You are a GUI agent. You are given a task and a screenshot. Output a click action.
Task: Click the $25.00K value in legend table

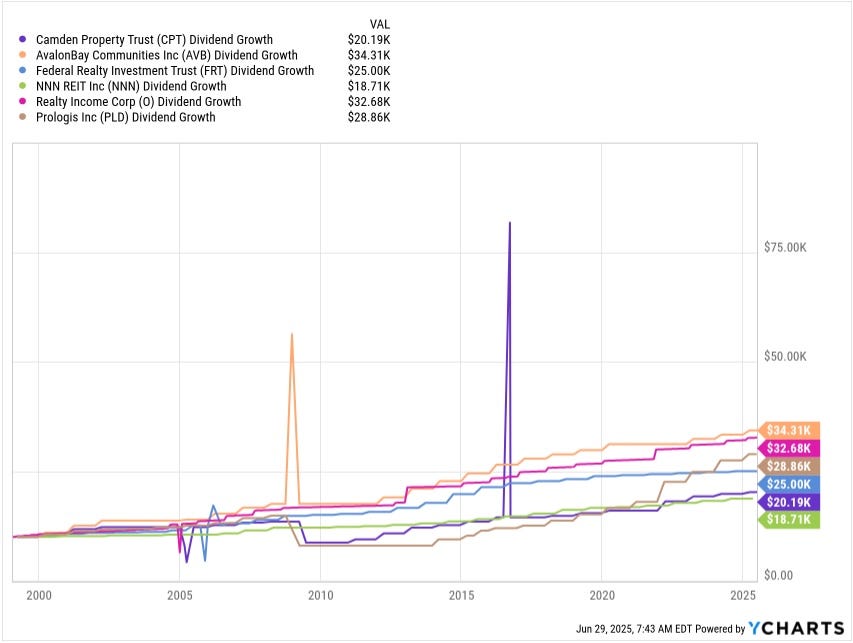[369, 71]
